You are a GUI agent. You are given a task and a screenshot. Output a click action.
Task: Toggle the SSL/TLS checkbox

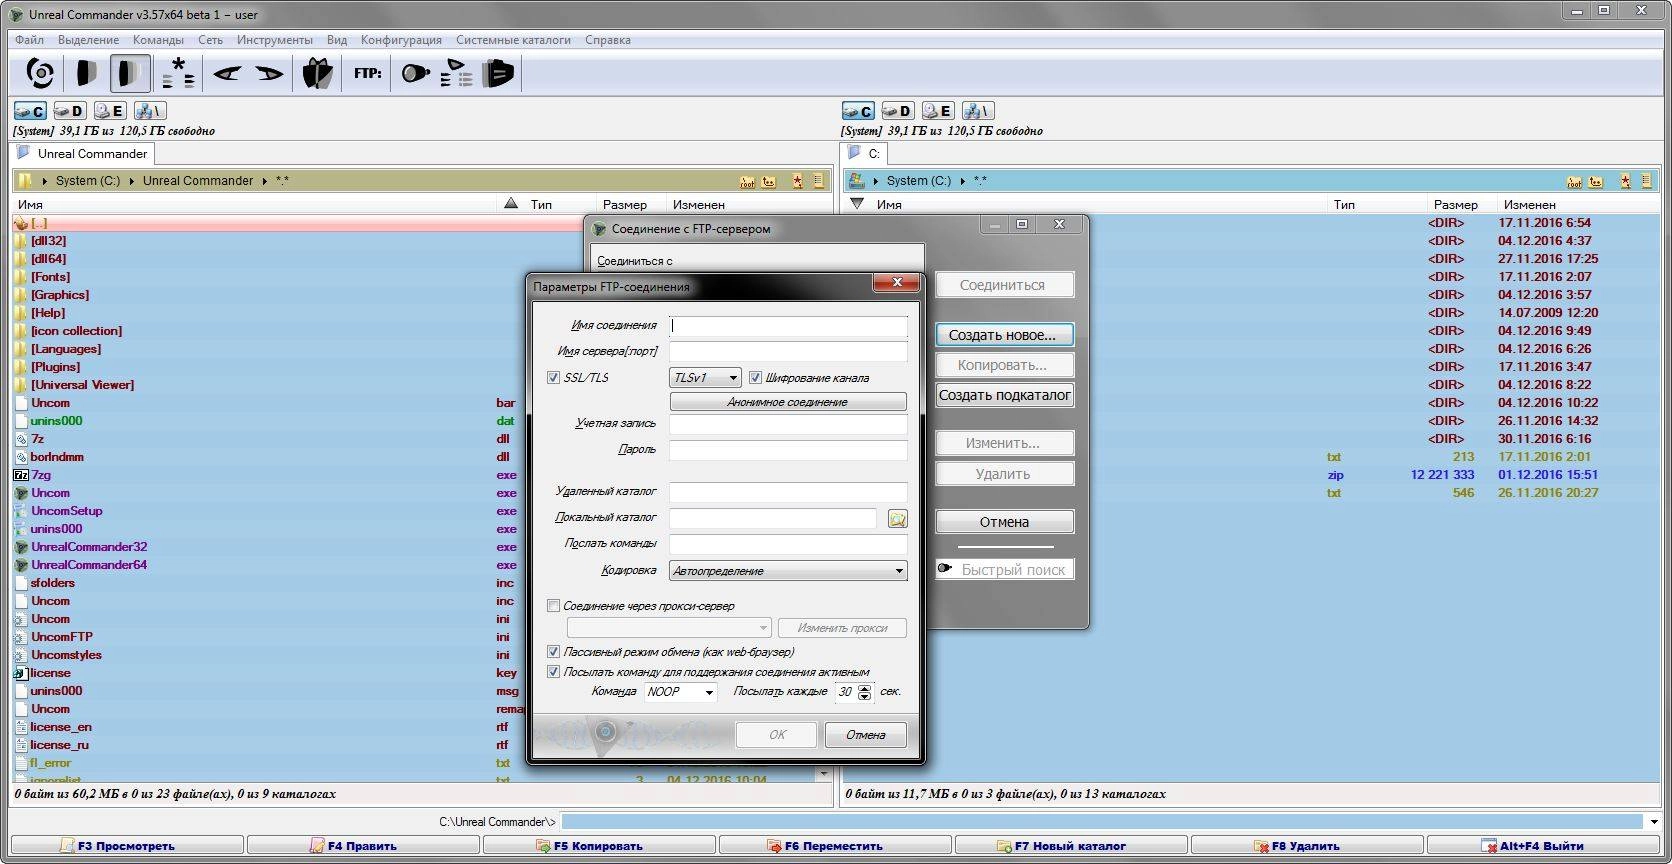tap(553, 378)
